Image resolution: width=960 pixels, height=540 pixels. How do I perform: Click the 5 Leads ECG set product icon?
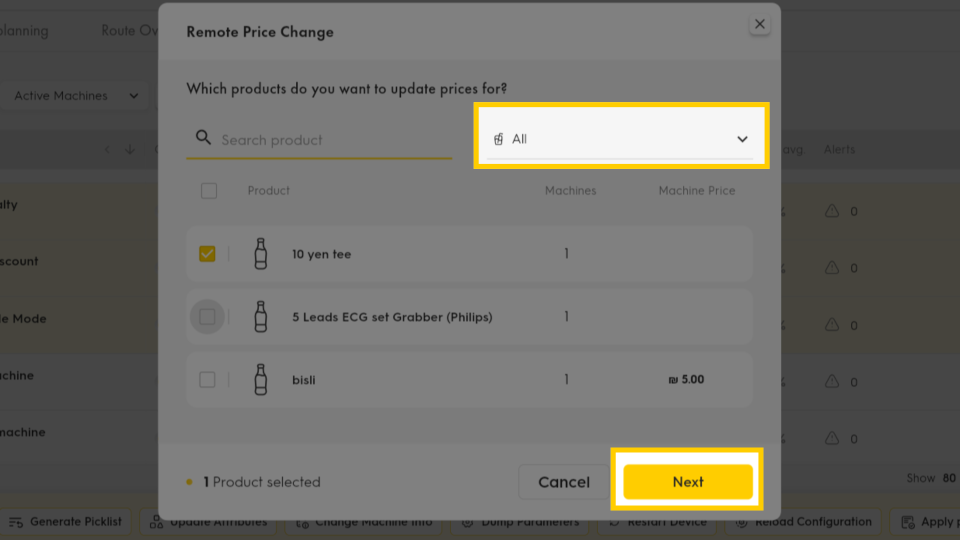pyautogui.click(x=261, y=317)
